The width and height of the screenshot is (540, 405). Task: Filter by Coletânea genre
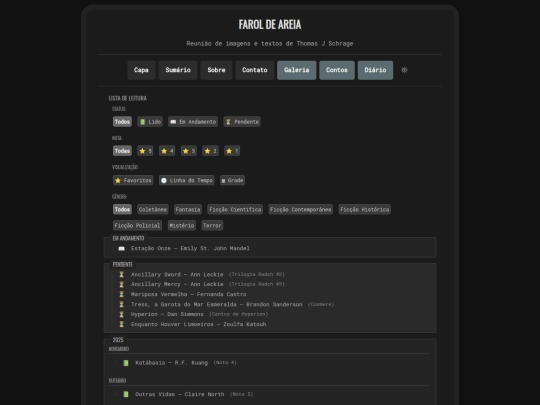153,209
